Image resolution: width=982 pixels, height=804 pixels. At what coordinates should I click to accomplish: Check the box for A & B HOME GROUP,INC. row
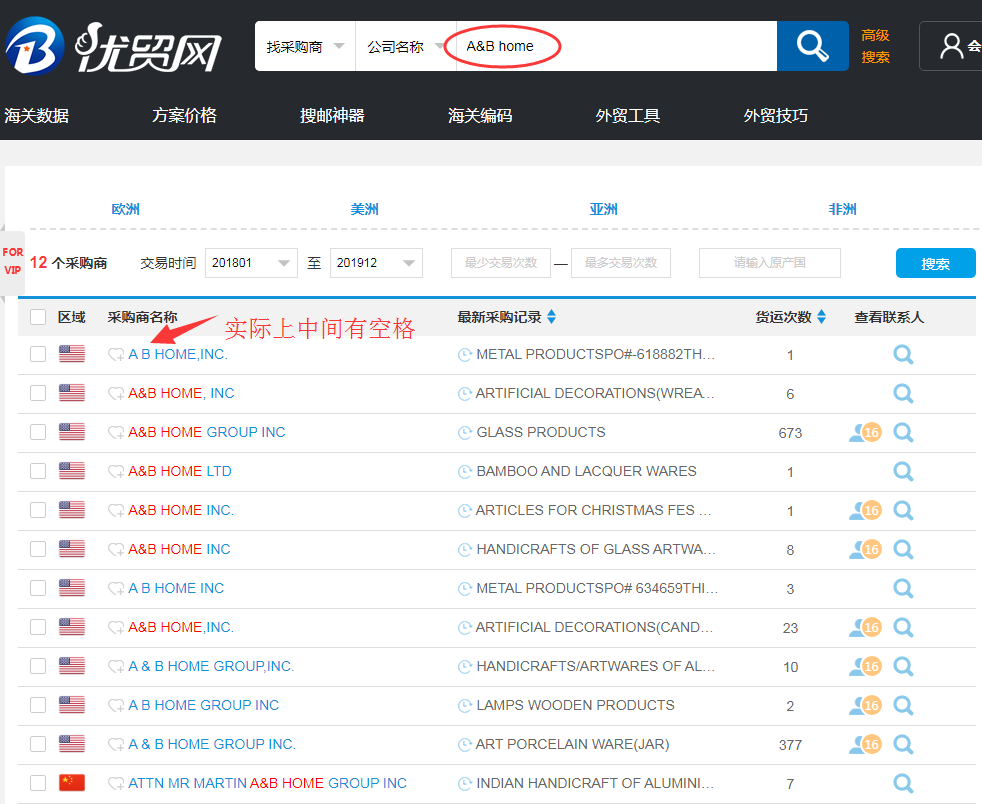38,666
